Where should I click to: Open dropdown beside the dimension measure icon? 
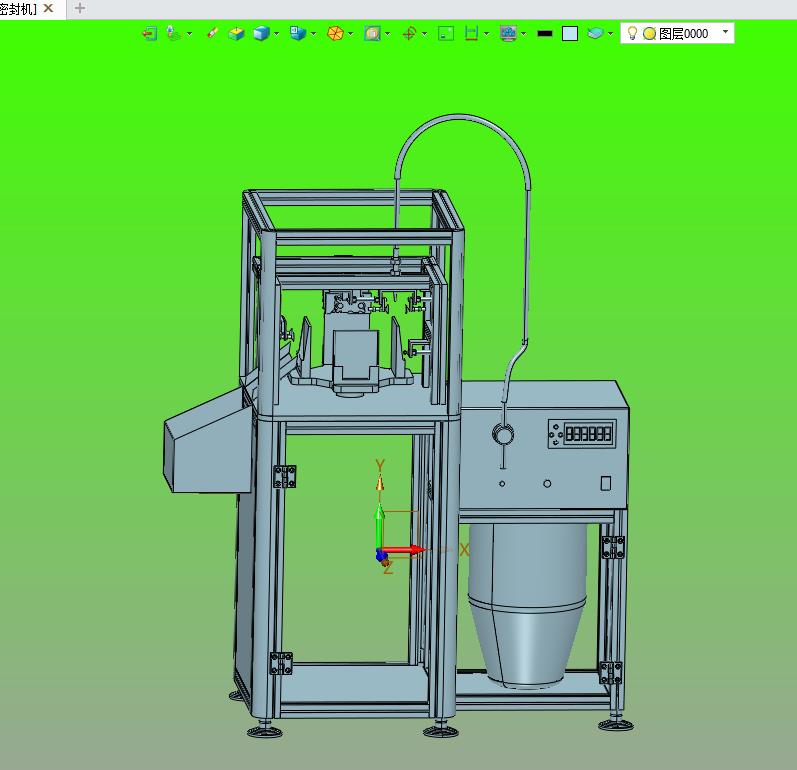point(486,34)
